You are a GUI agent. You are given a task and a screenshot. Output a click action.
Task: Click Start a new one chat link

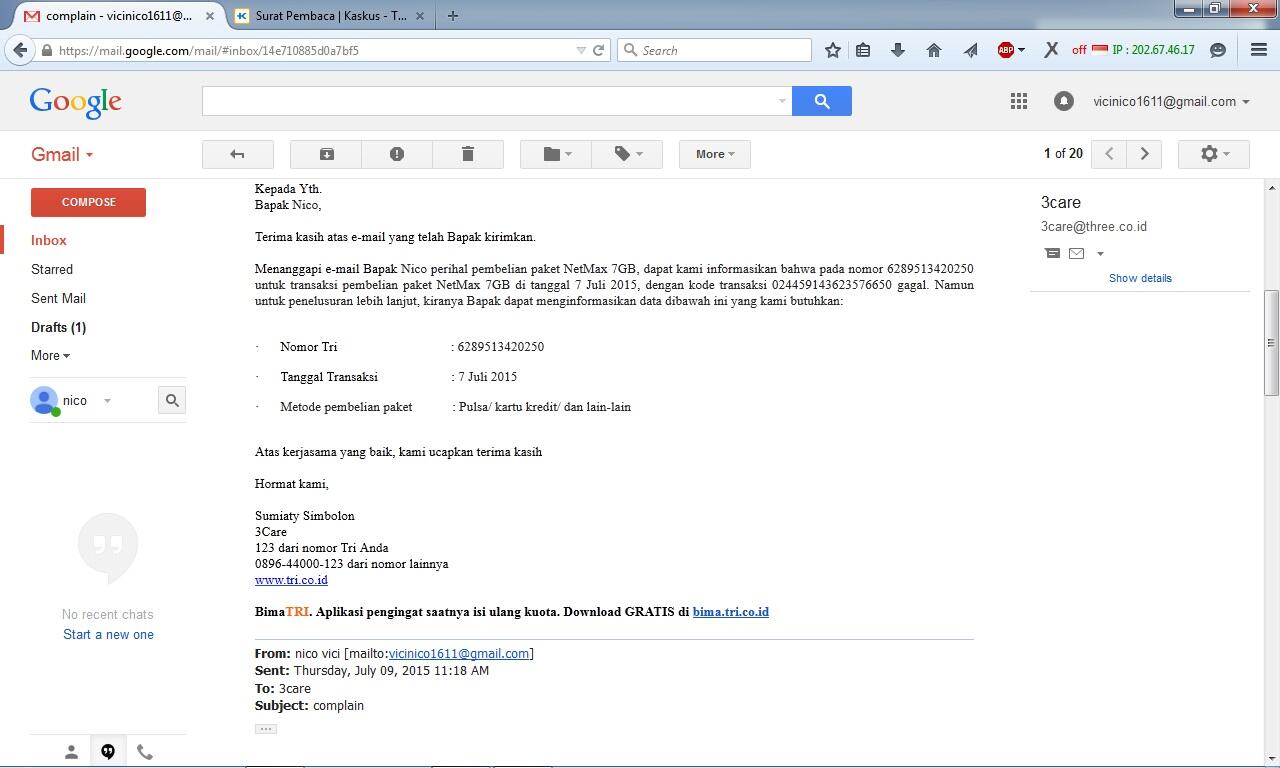[108, 634]
